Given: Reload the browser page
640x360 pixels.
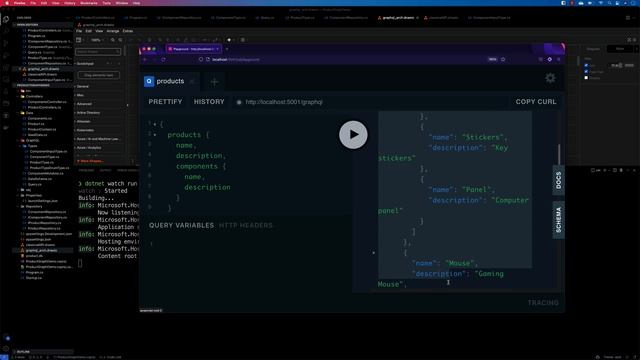Looking at the screenshot, I should (163, 60).
